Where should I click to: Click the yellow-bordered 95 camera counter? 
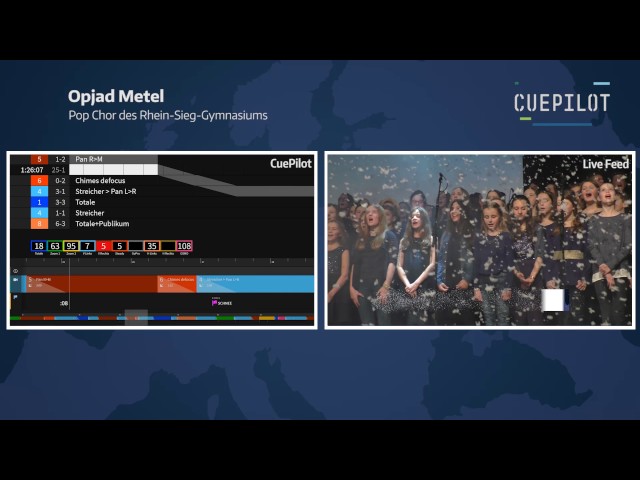tap(71, 246)
